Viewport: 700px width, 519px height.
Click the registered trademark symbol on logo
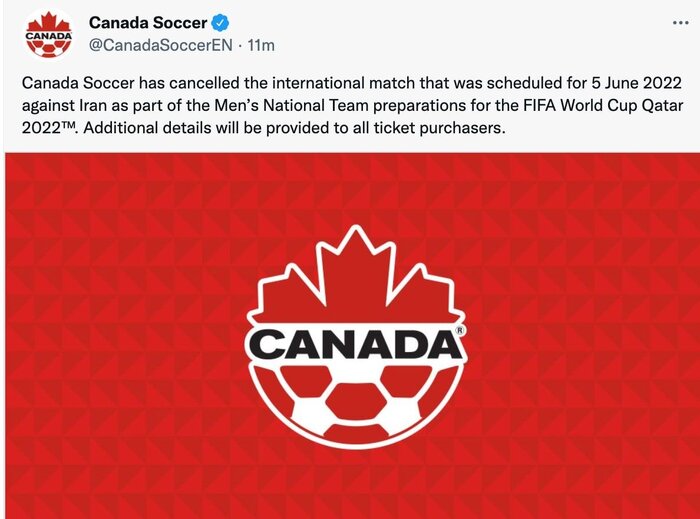458,329
